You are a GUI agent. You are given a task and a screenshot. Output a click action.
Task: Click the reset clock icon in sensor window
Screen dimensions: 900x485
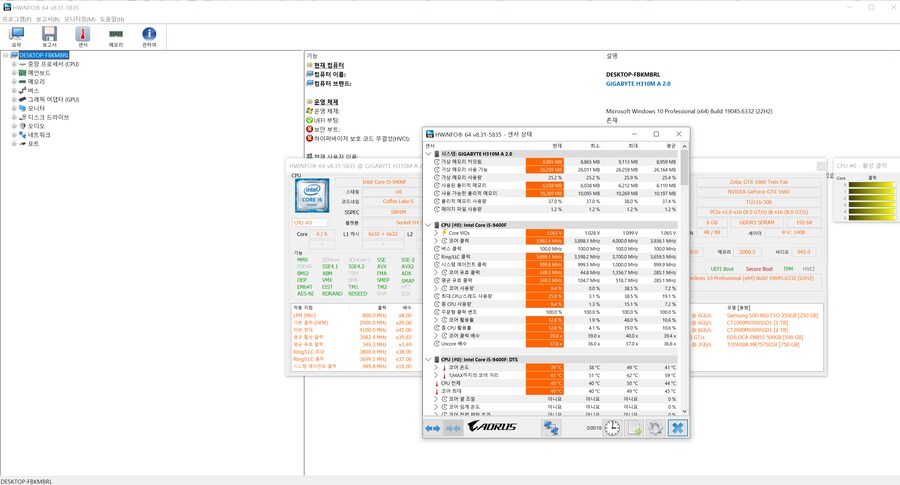(612, 428)
